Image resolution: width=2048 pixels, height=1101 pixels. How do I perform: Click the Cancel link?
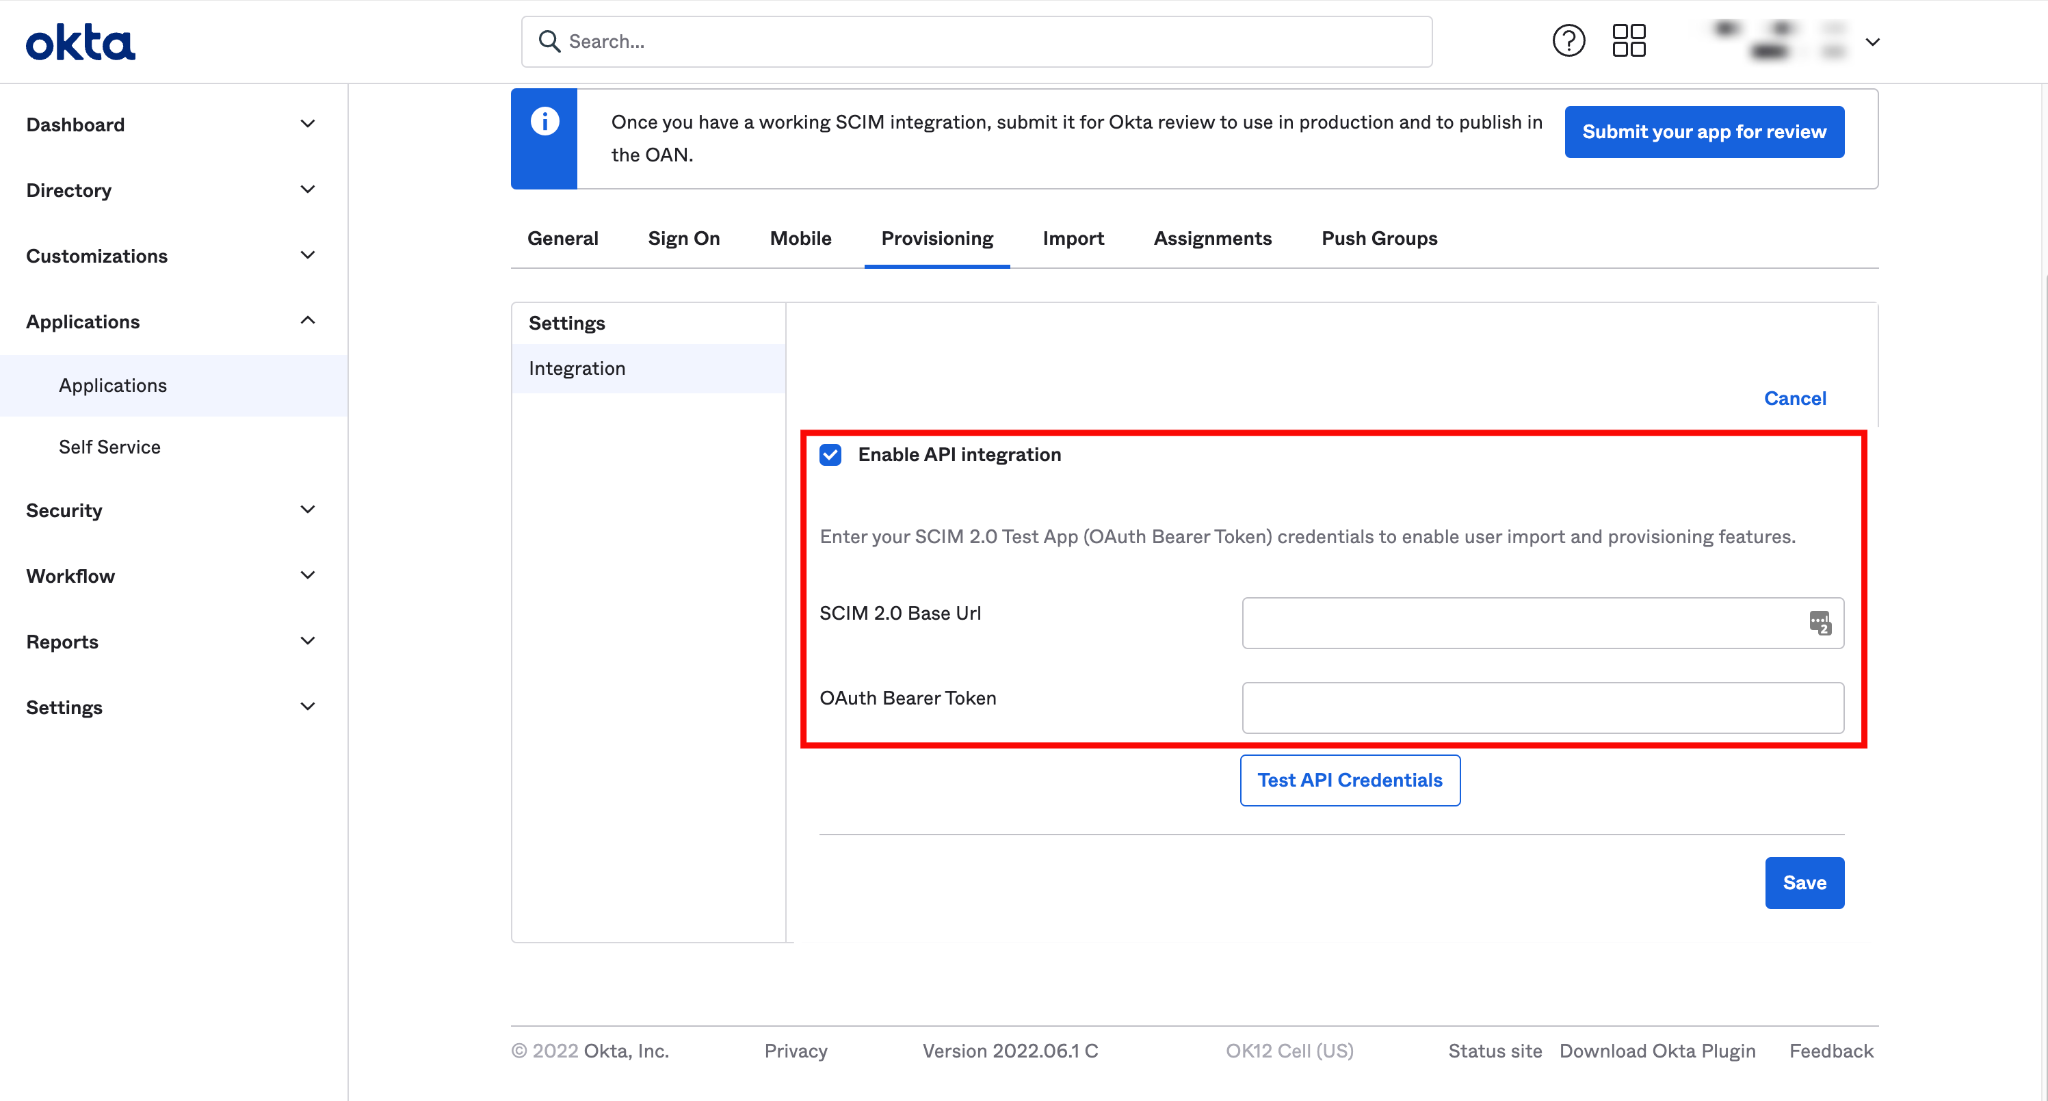coord(1795,398)
